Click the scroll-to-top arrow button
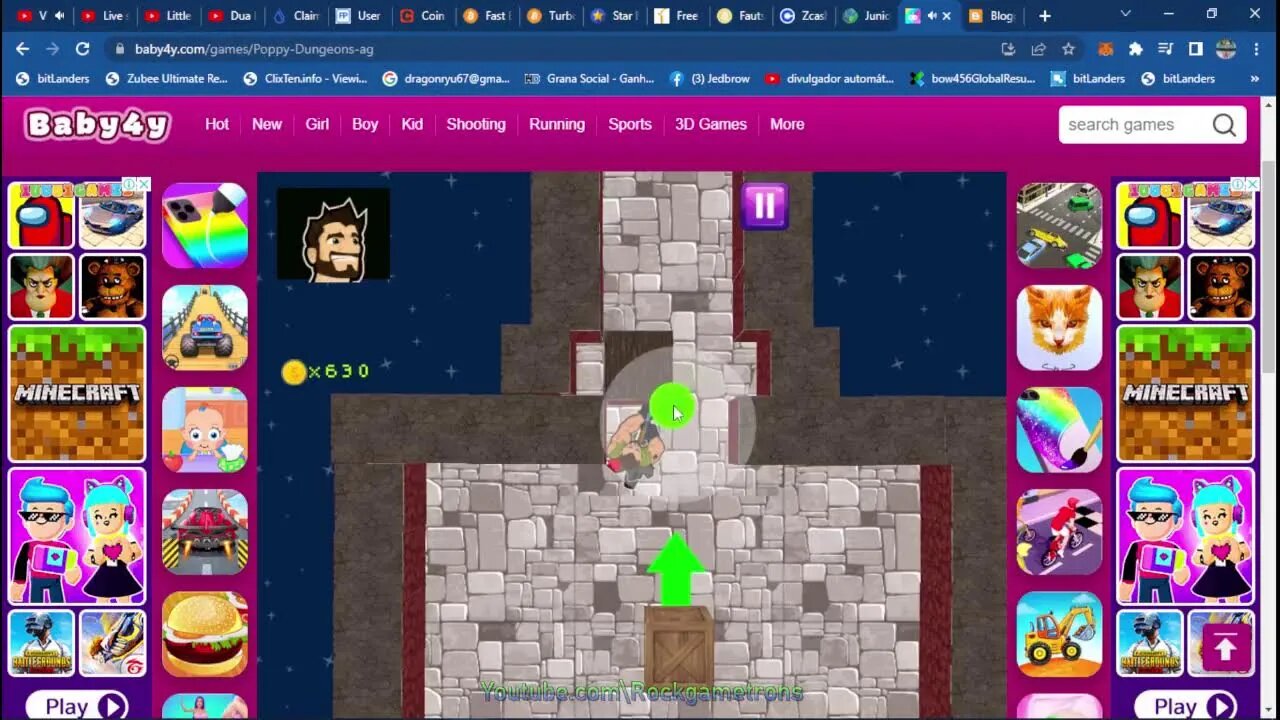This screenshot has width=1280, height=720. [1225, 649]
